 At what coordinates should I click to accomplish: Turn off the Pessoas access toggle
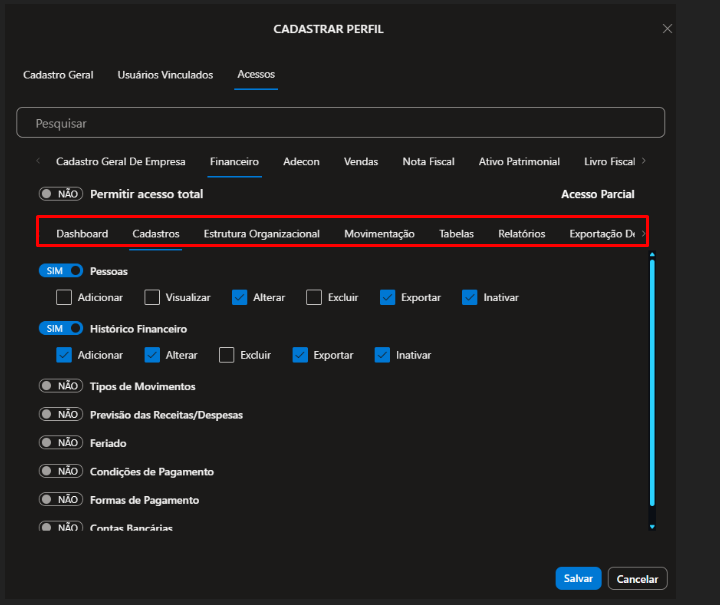point(60,271)
